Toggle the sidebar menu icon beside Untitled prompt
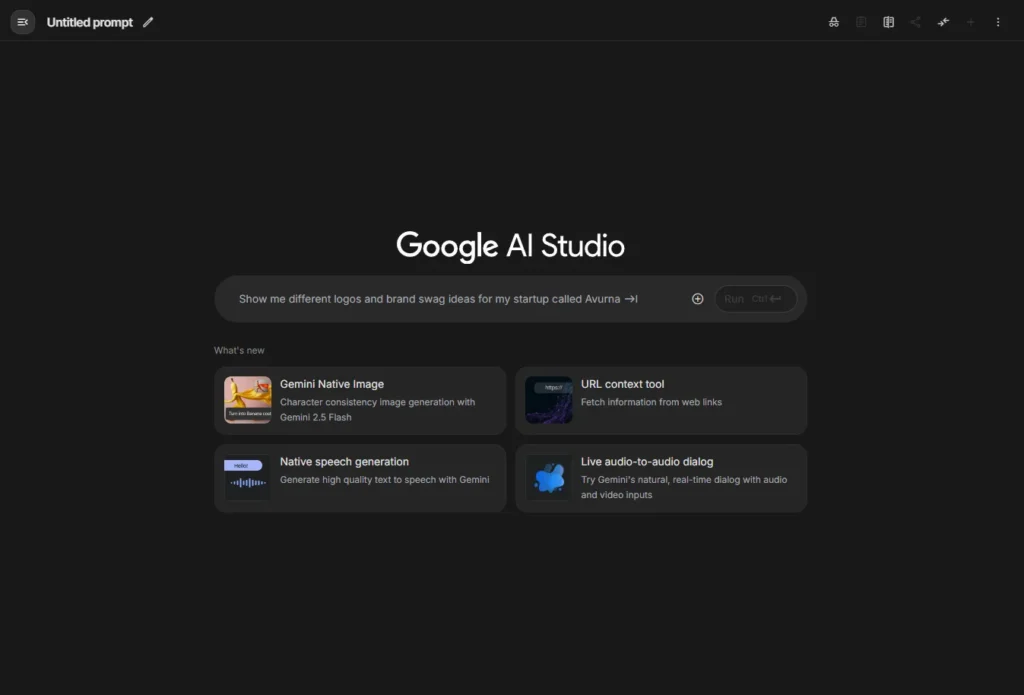This screenshot has height=695, width=1024. (x=22, y=22)
